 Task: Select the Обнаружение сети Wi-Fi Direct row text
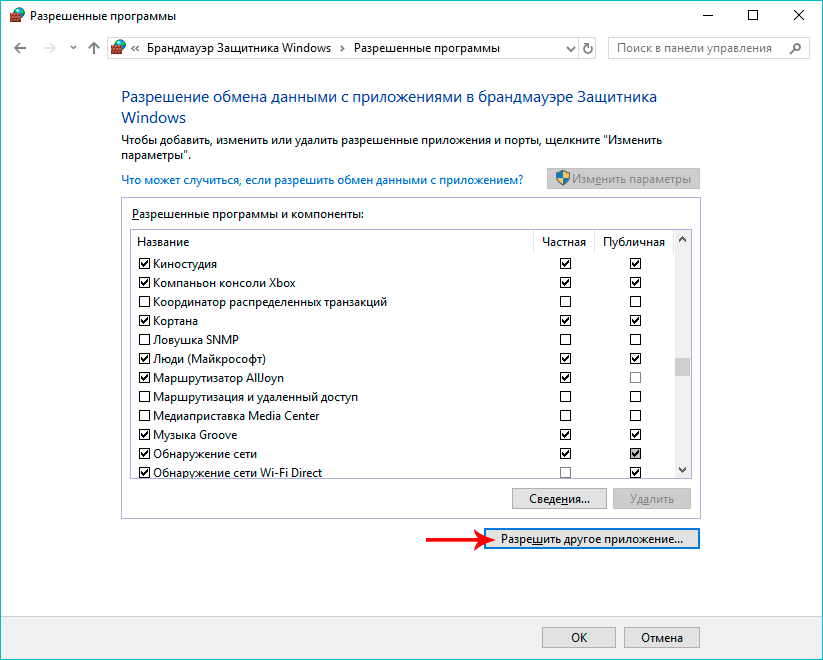tap(237, 473)
